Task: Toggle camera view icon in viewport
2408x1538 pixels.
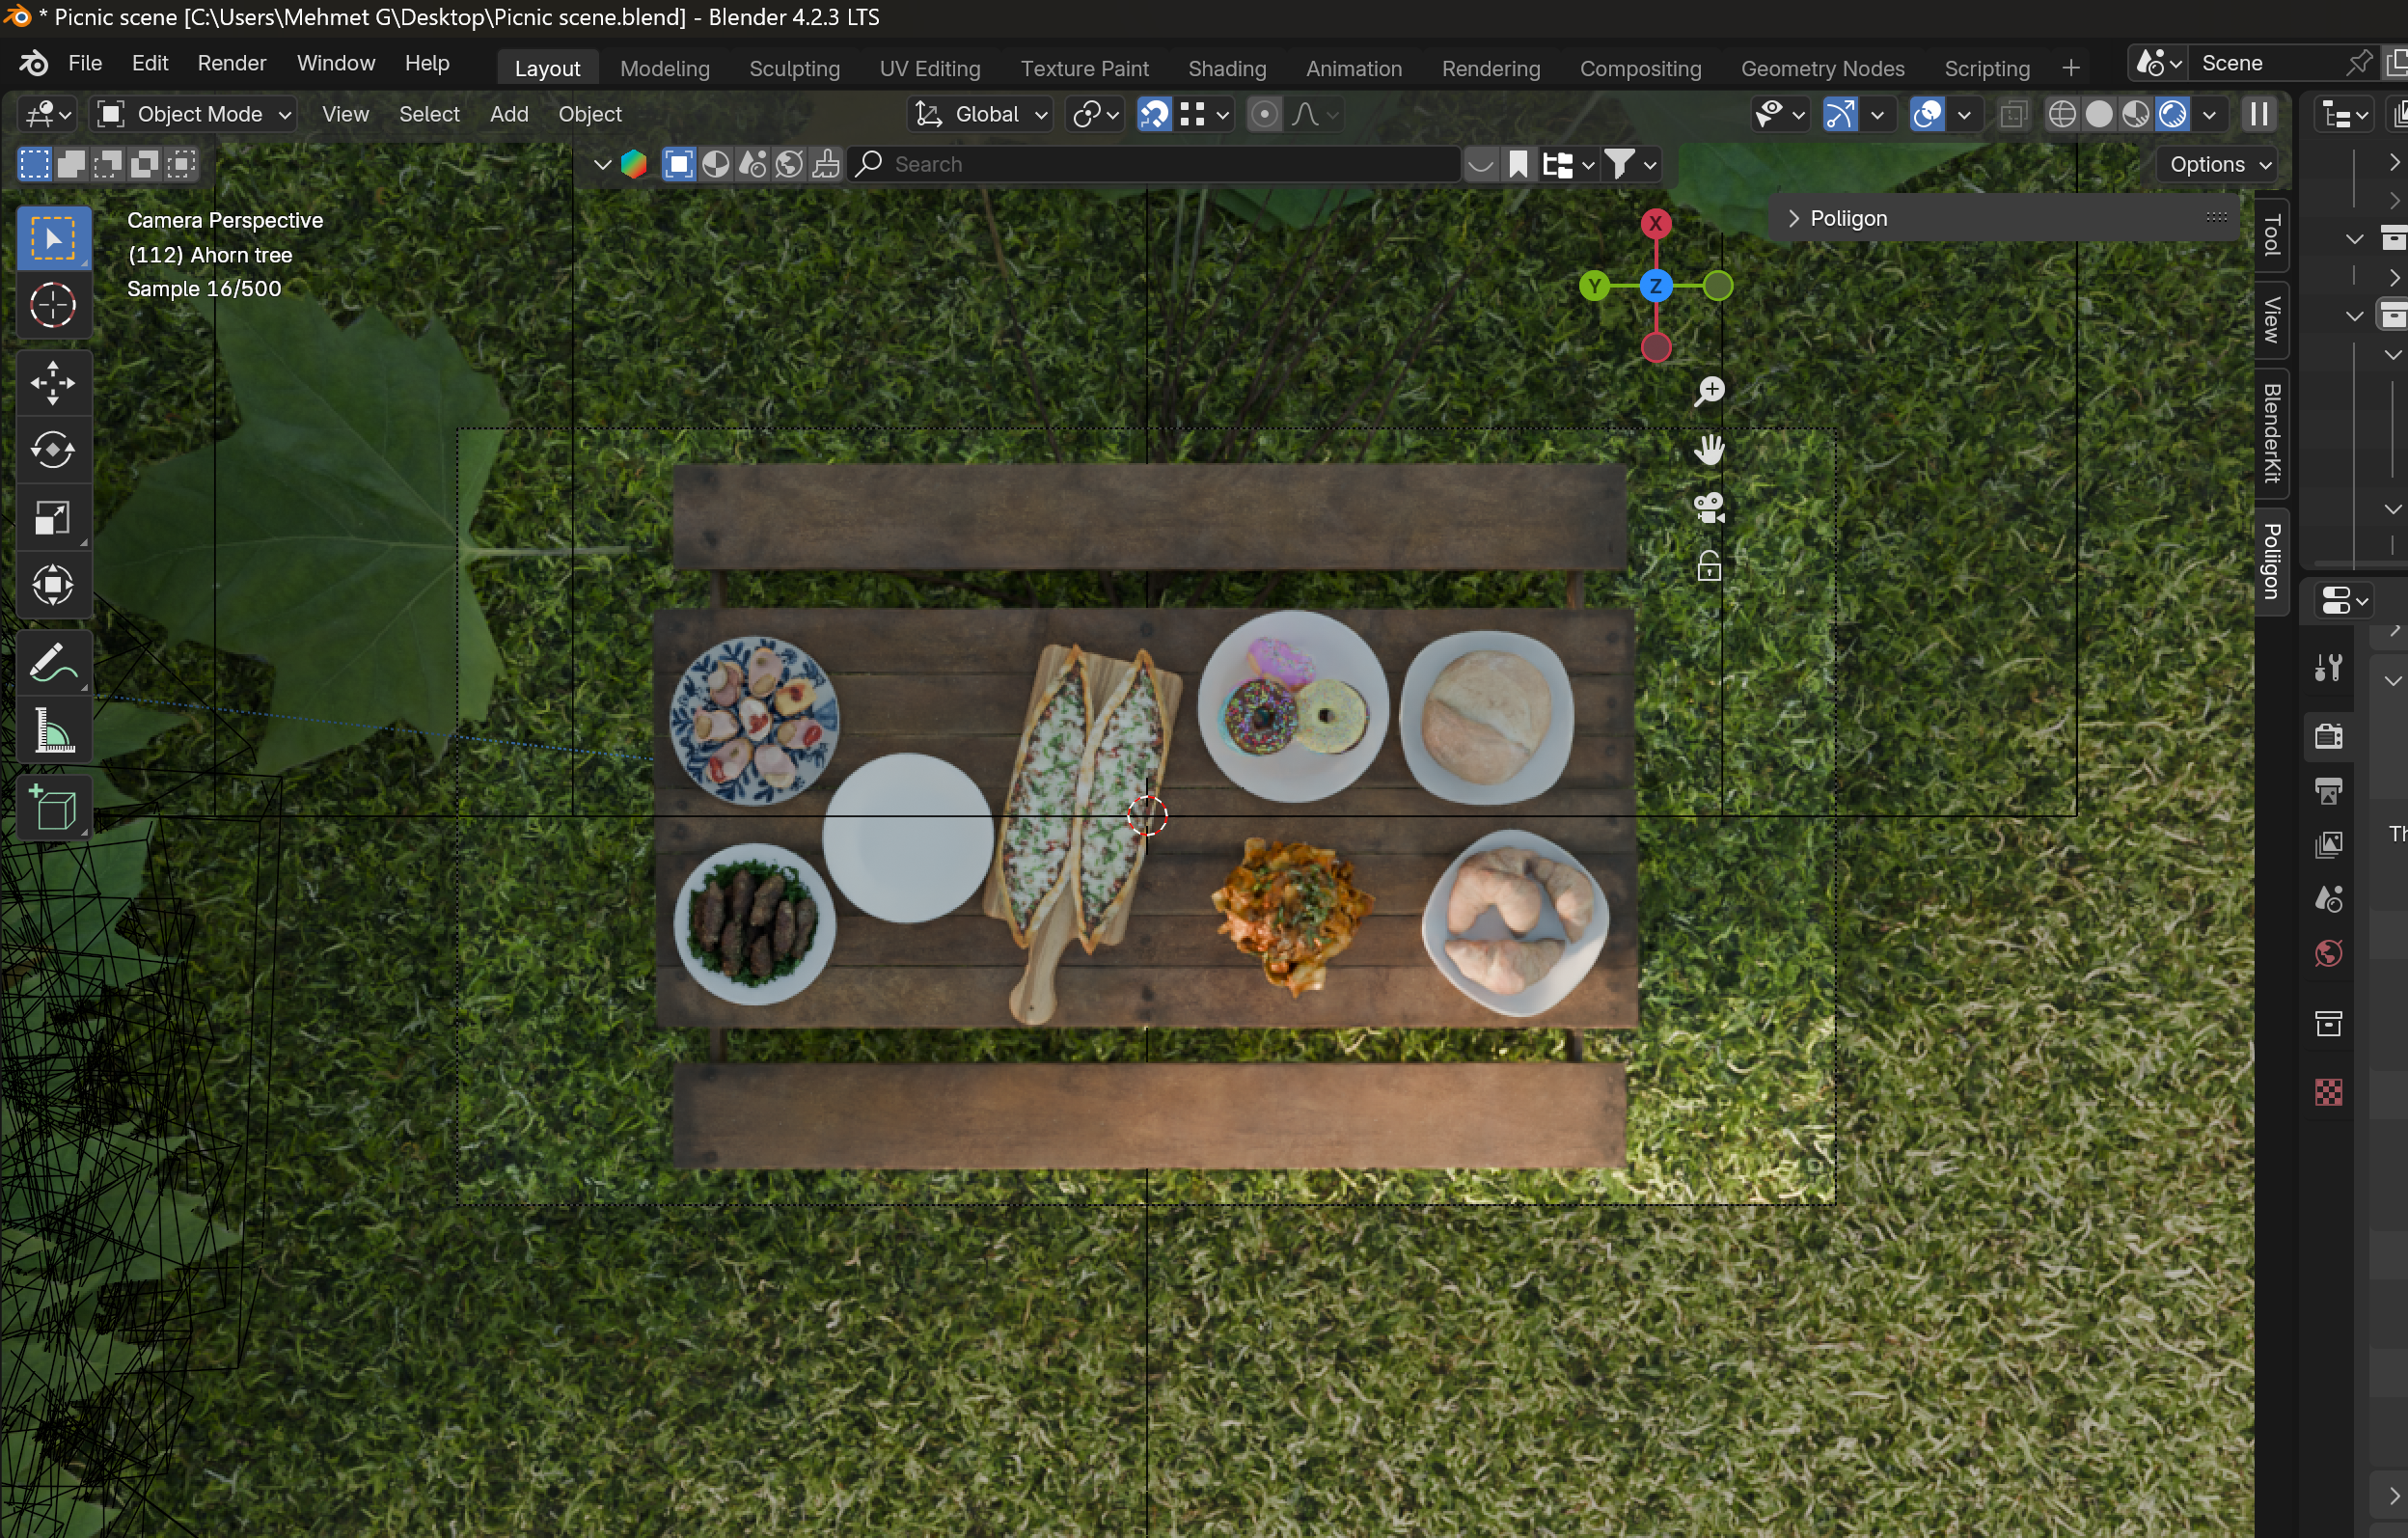Action: click(1709, 508)
